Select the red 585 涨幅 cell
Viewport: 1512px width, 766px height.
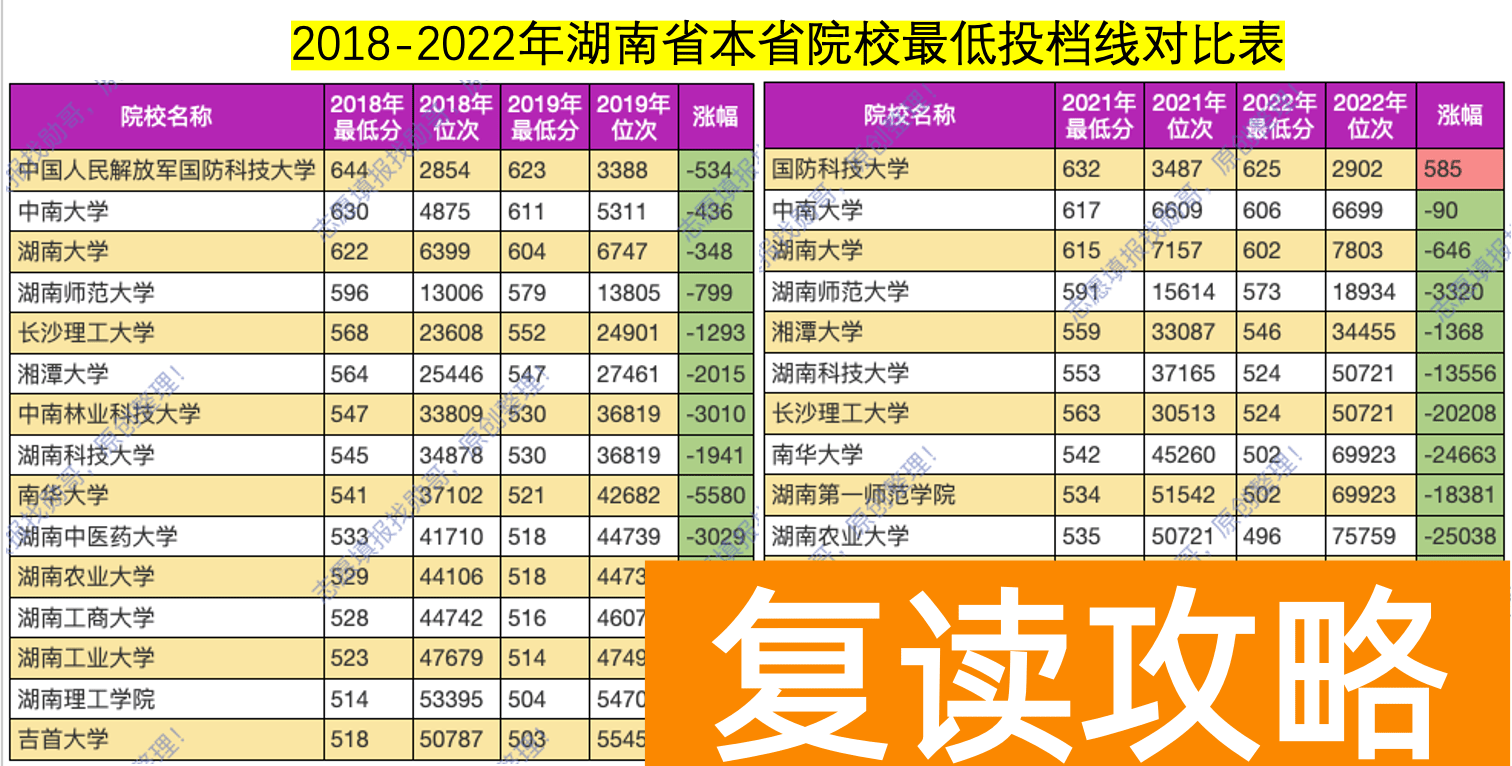point(1459,170)
